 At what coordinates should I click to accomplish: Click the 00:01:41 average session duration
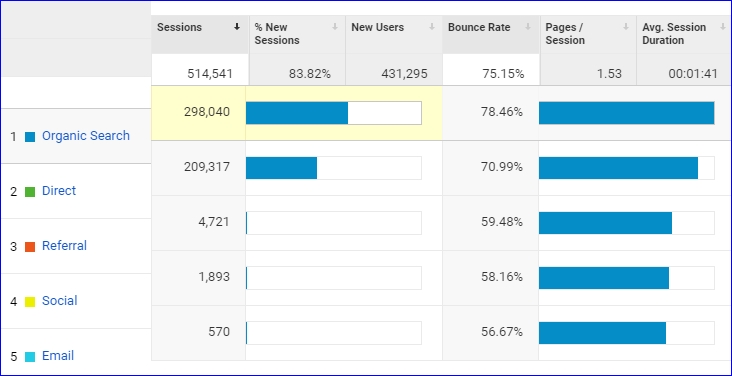pyautogui.click(x=693, y=74)
